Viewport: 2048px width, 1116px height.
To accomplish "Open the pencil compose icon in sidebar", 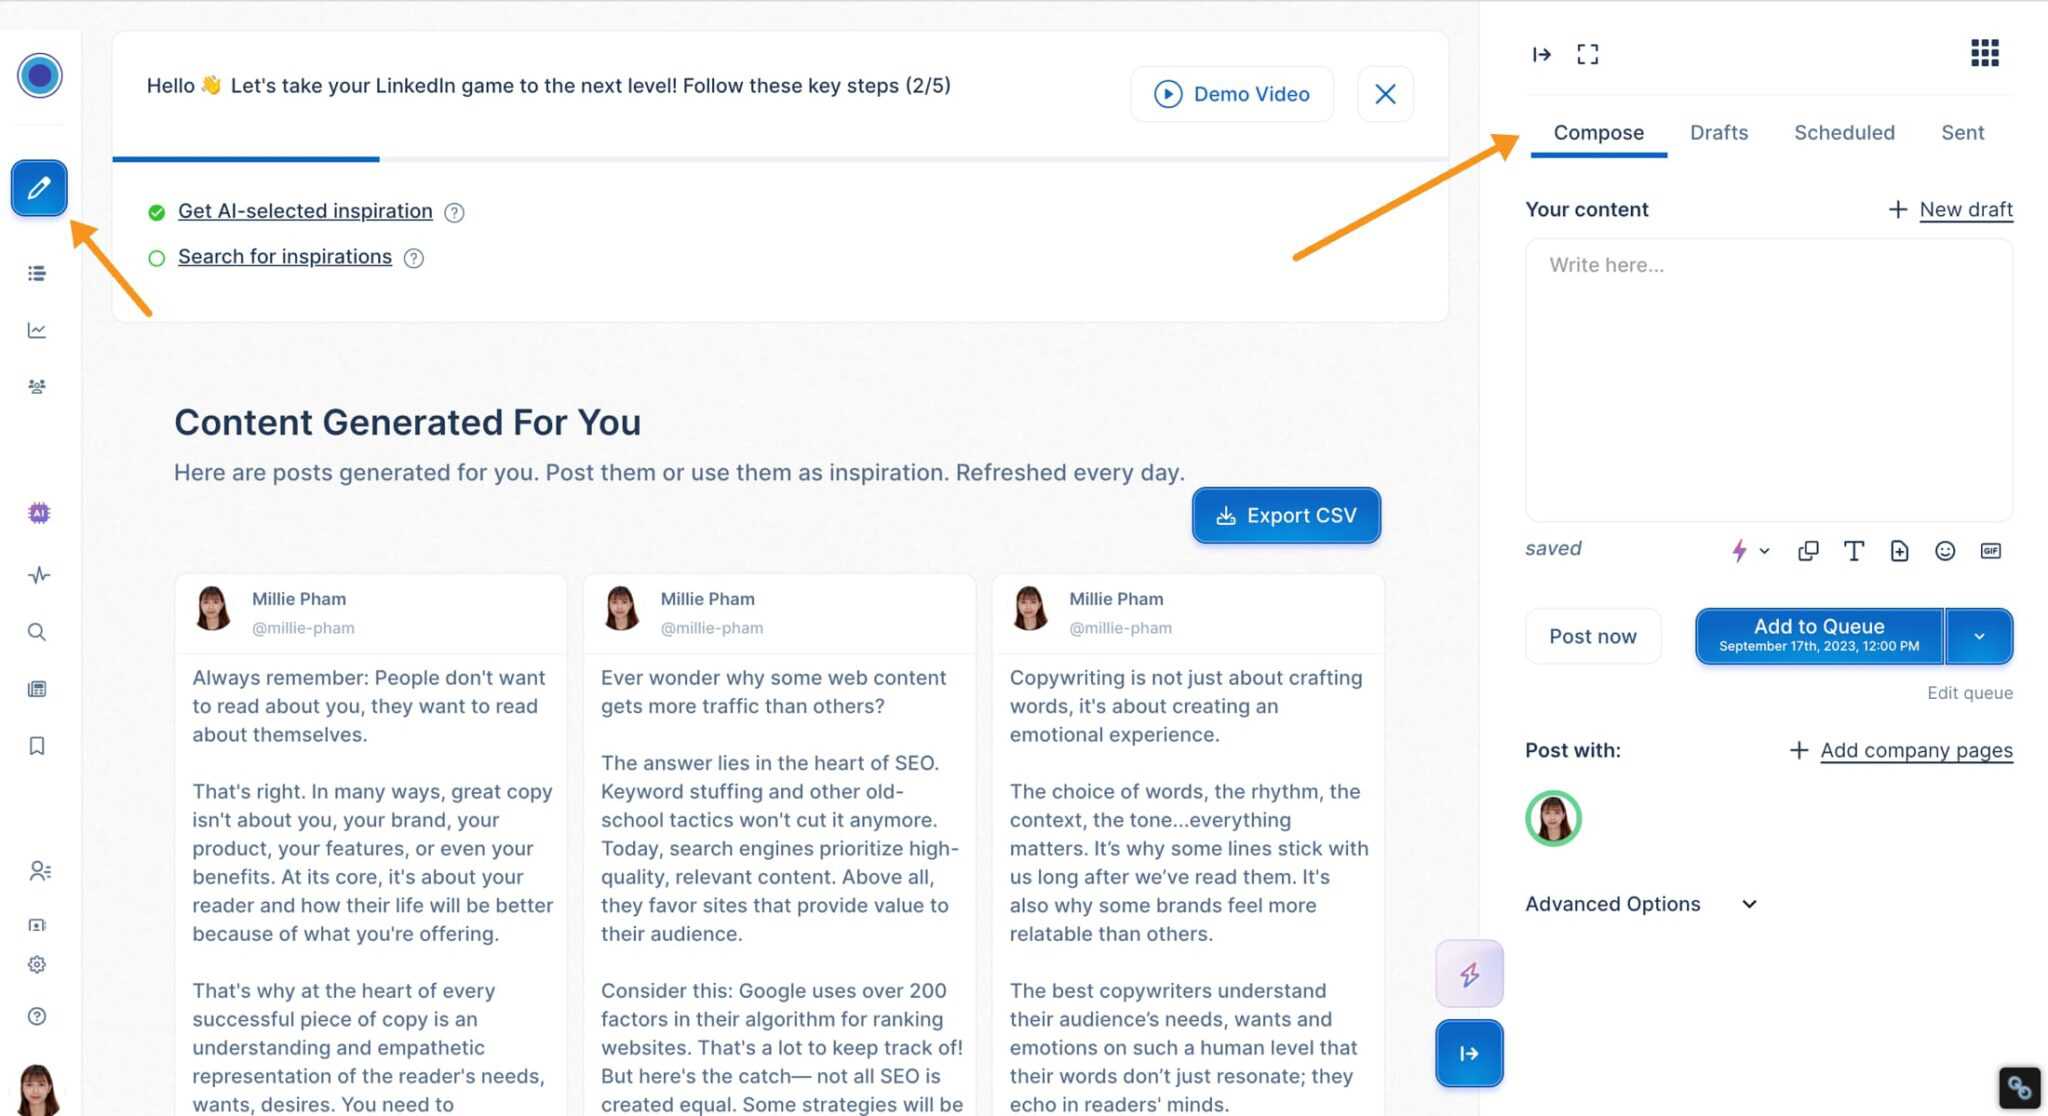I will (x=39, y=188).
